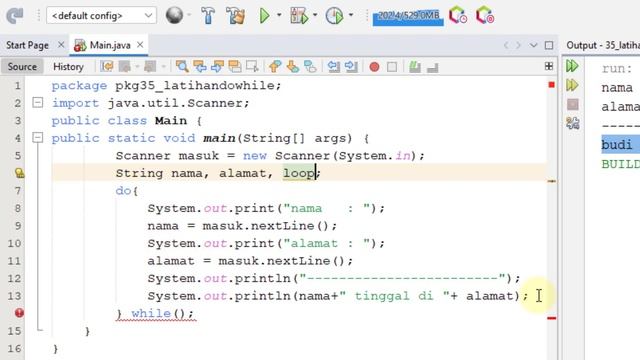Switch to the Start Page tab
Screen dimensions: 640x360
(x=27, y=45)
